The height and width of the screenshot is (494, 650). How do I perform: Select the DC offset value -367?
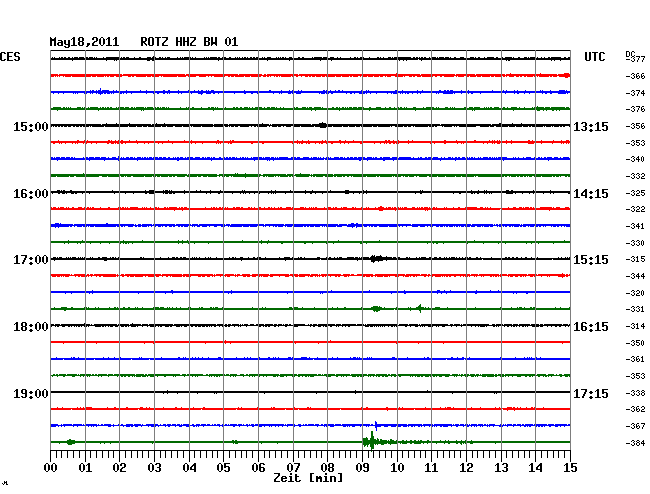coord(635,426)
